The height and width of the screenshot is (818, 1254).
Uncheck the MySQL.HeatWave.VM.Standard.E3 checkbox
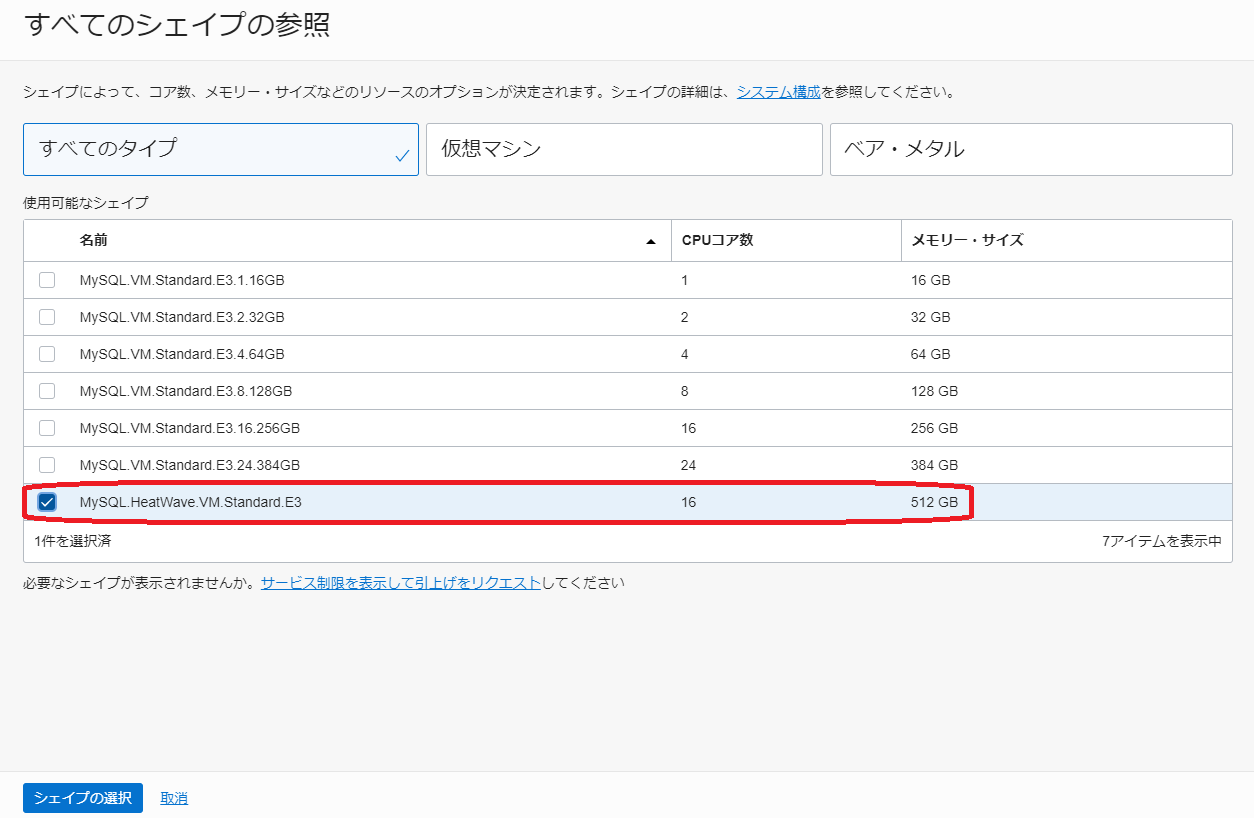pyautogui.click(x=47, y=502)
